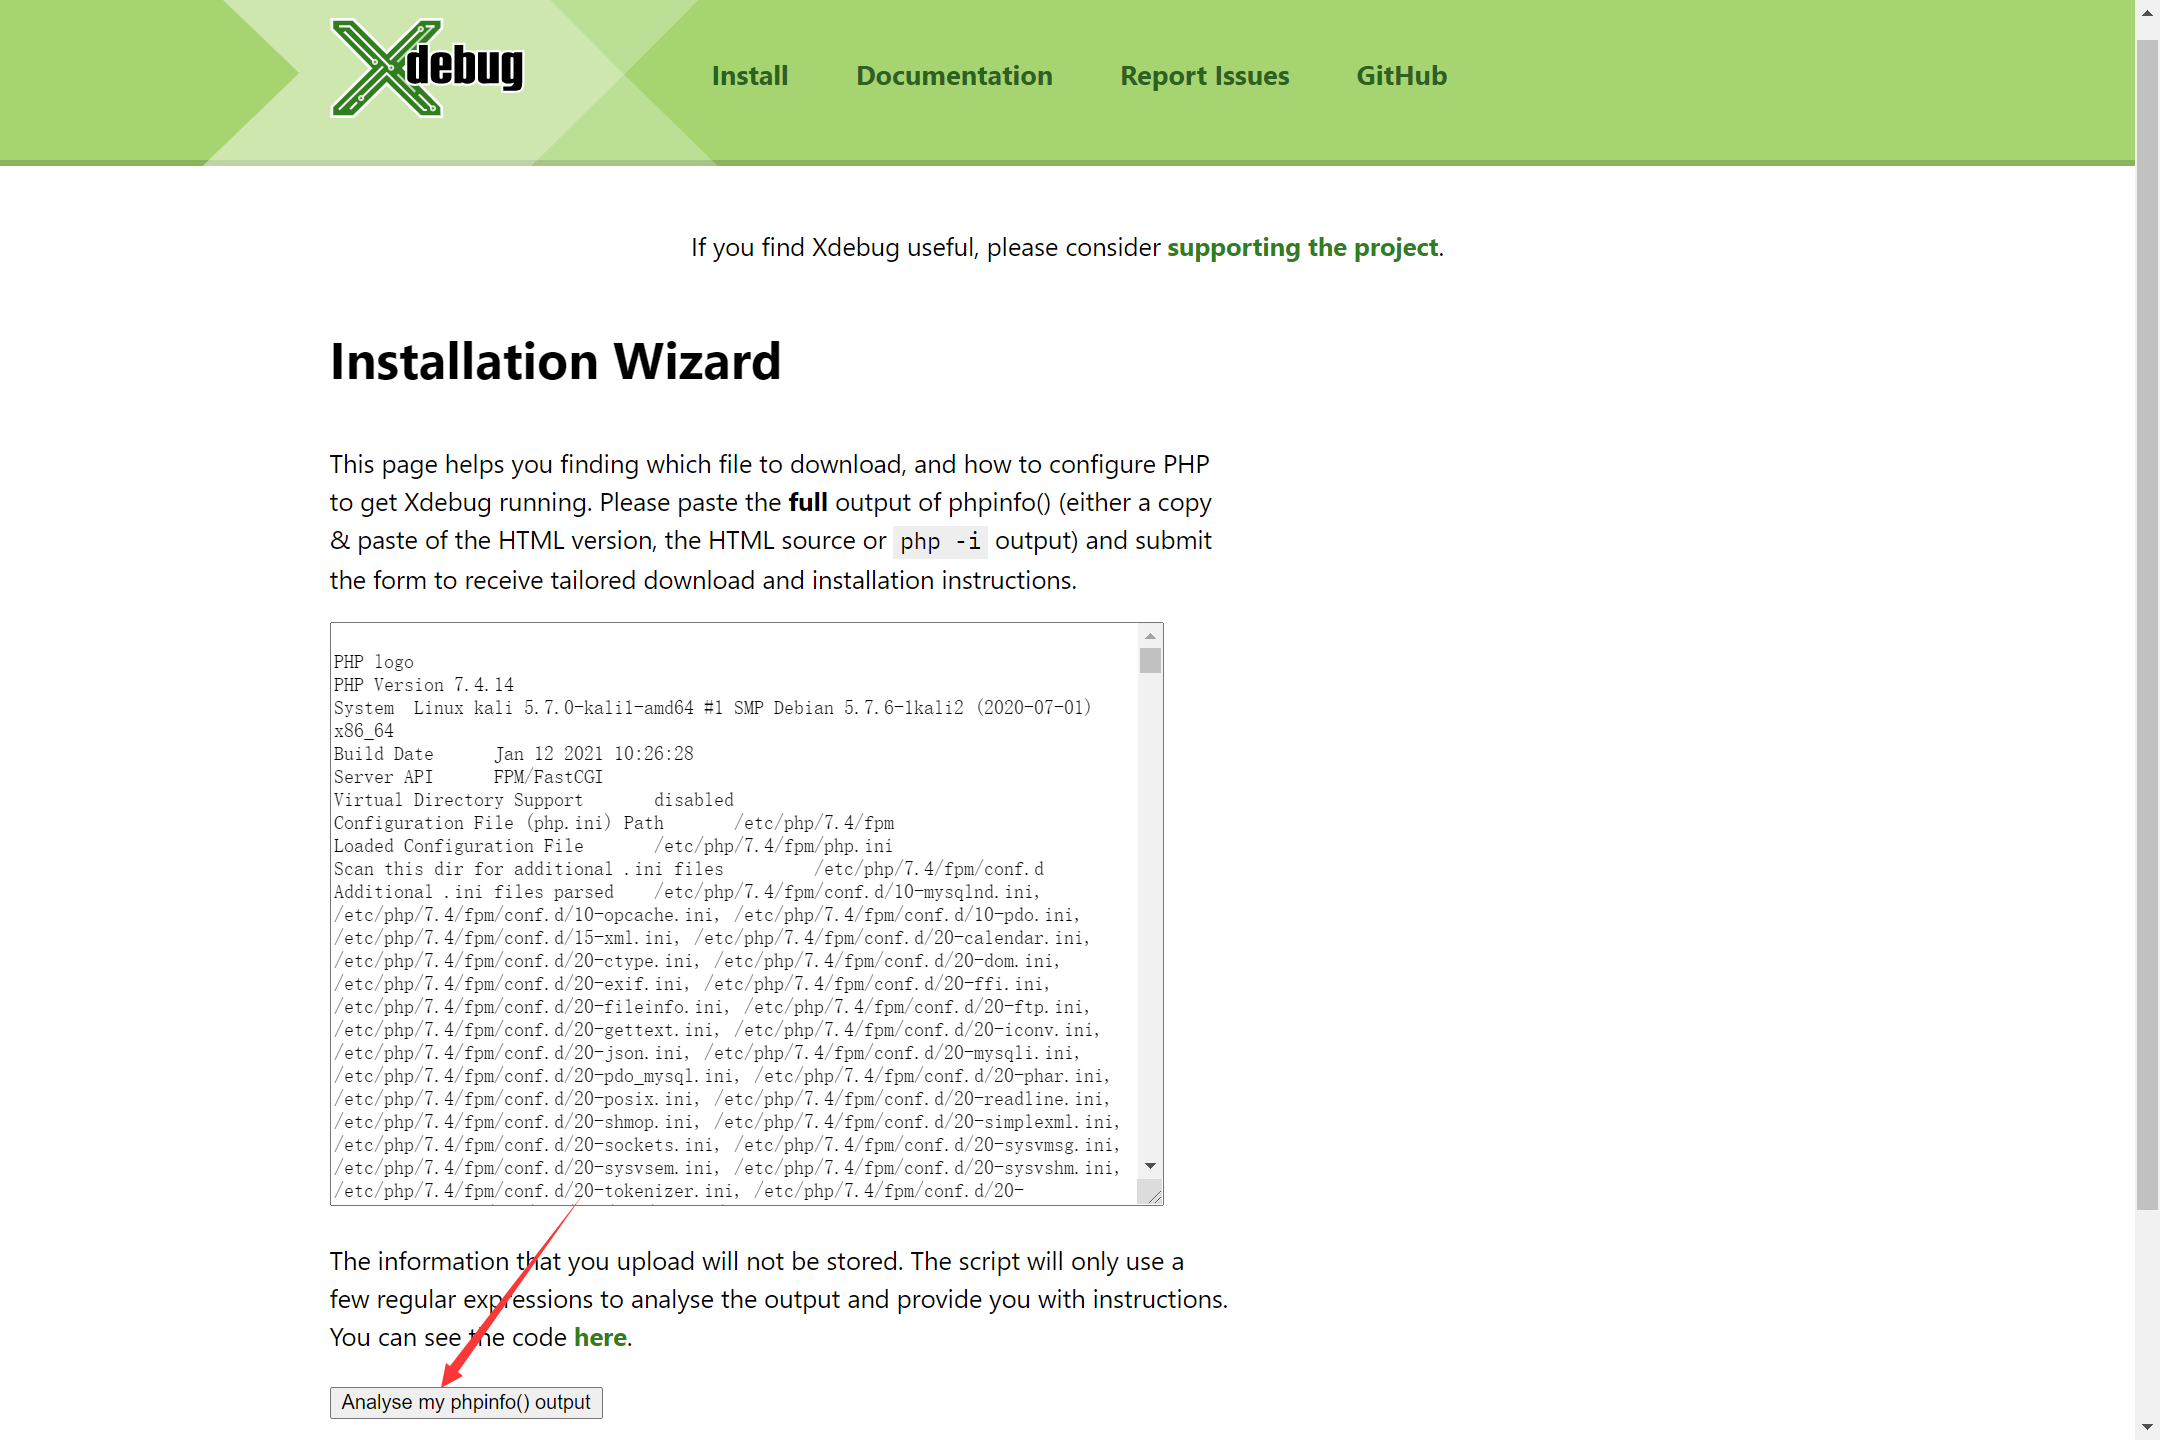Viewport: 2160px width, 1440px height.
Task: Click the Installation Wizard heading
Action: pos(555,362)
